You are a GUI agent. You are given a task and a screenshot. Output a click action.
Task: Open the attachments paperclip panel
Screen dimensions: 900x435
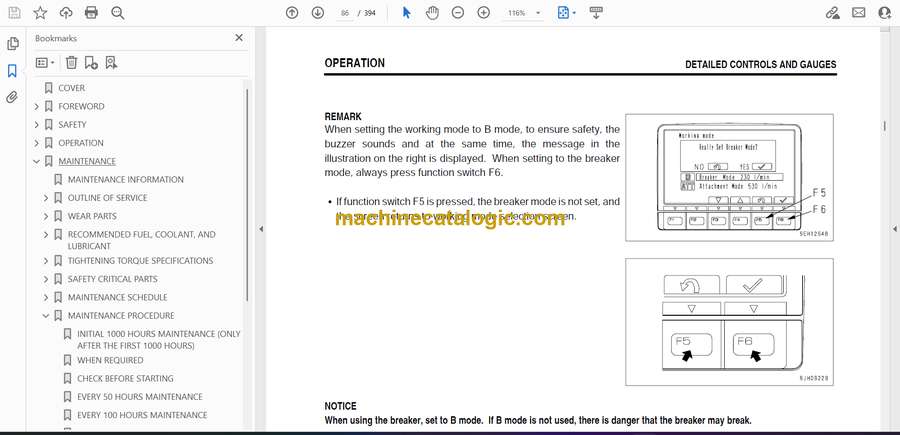click(x=12, y=97)
